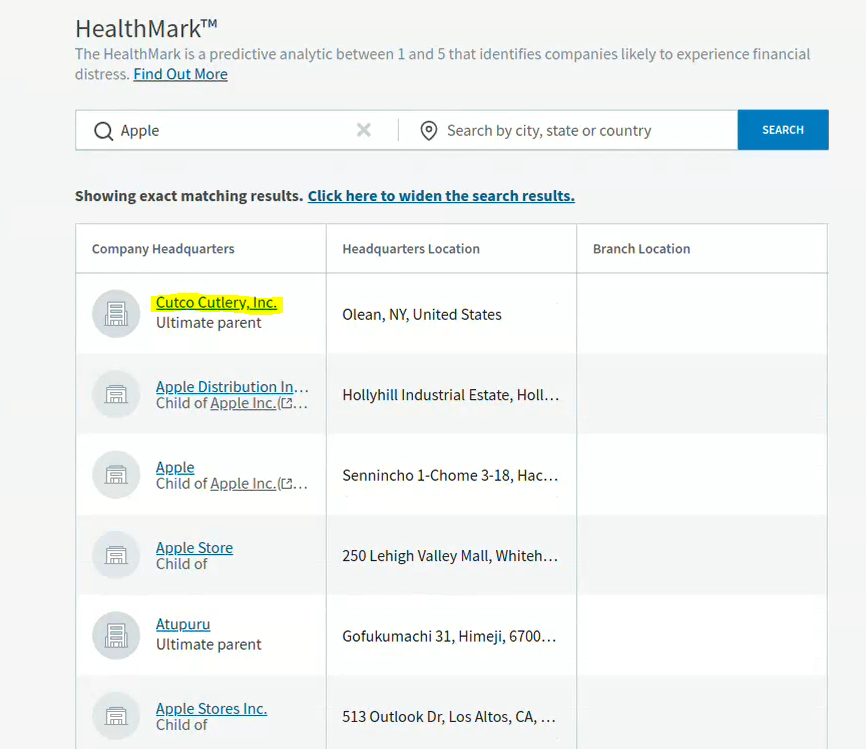Click the 250 Lehigh Valley Mall cell
Screen dimensions: 866x749
point(450,556)
